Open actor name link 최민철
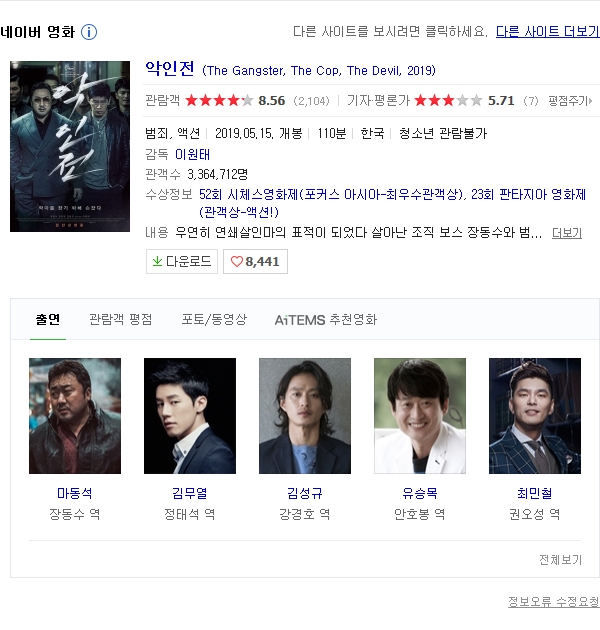 [534, 493]
